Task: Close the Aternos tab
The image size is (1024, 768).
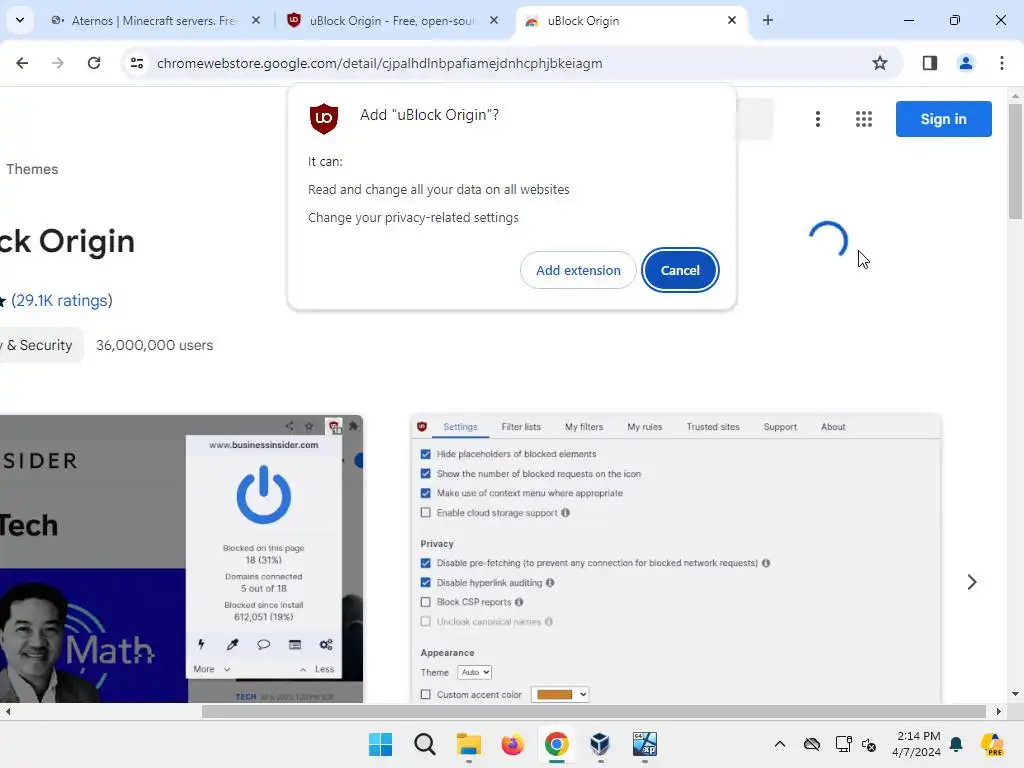Action: (x=256, y=20)
